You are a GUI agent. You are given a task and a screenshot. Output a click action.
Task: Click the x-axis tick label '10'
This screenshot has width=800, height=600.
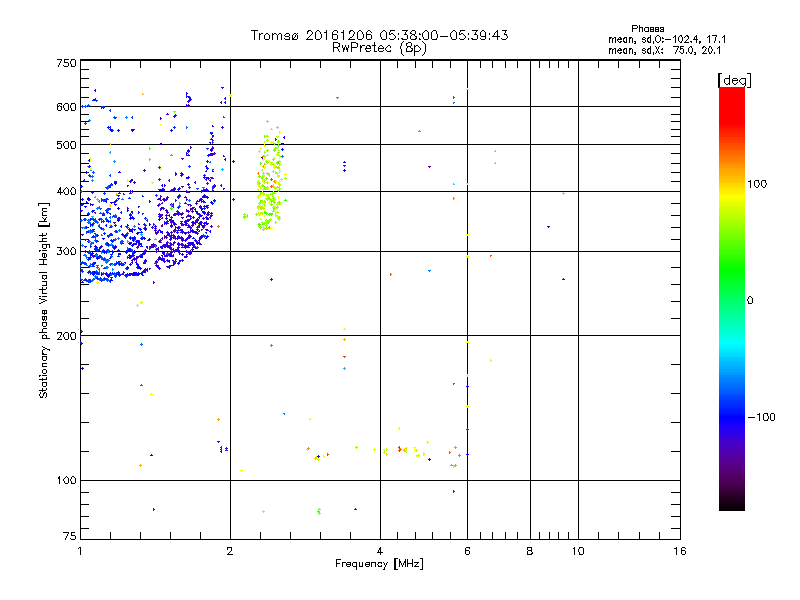coord(578,551)
